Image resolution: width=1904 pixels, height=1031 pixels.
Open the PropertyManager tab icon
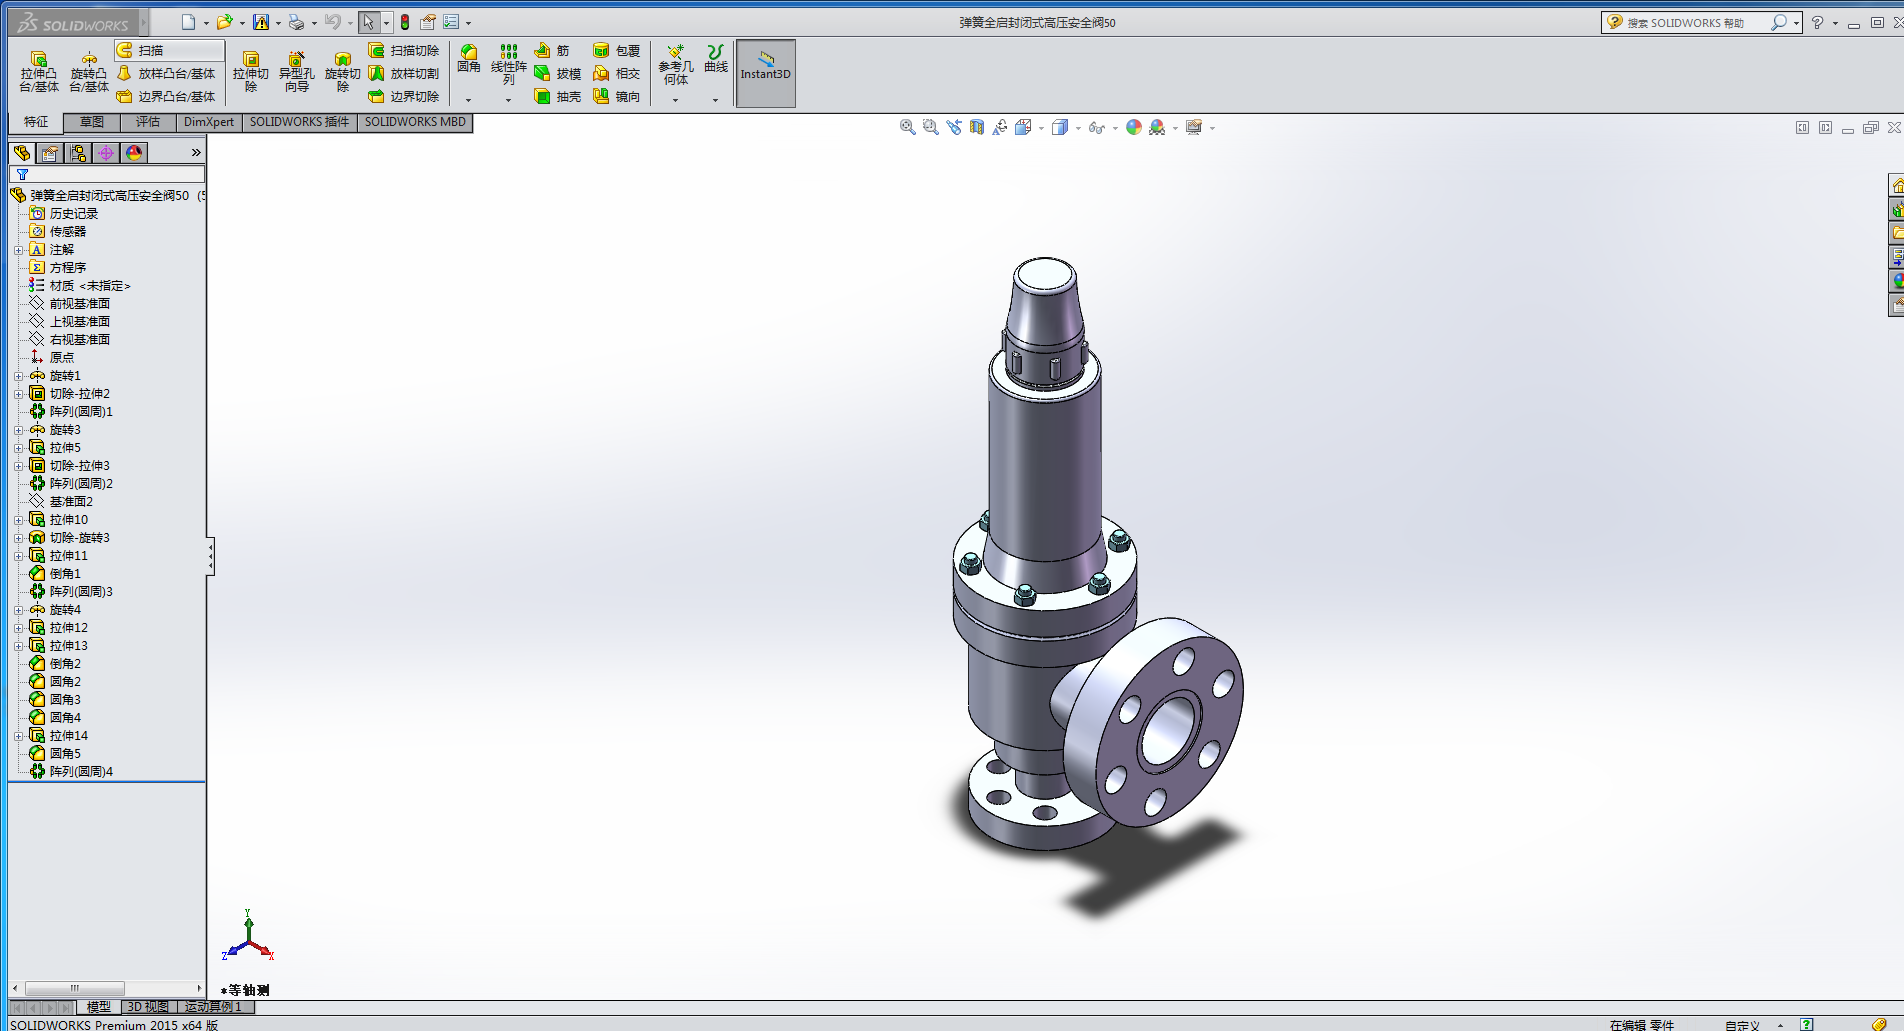(x=50, y=153)
